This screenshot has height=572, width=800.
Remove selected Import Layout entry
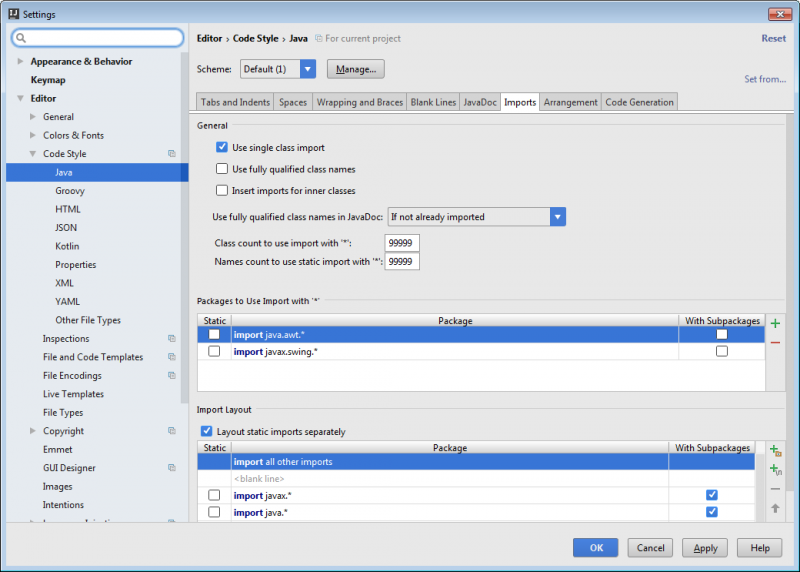coord(775,489)
